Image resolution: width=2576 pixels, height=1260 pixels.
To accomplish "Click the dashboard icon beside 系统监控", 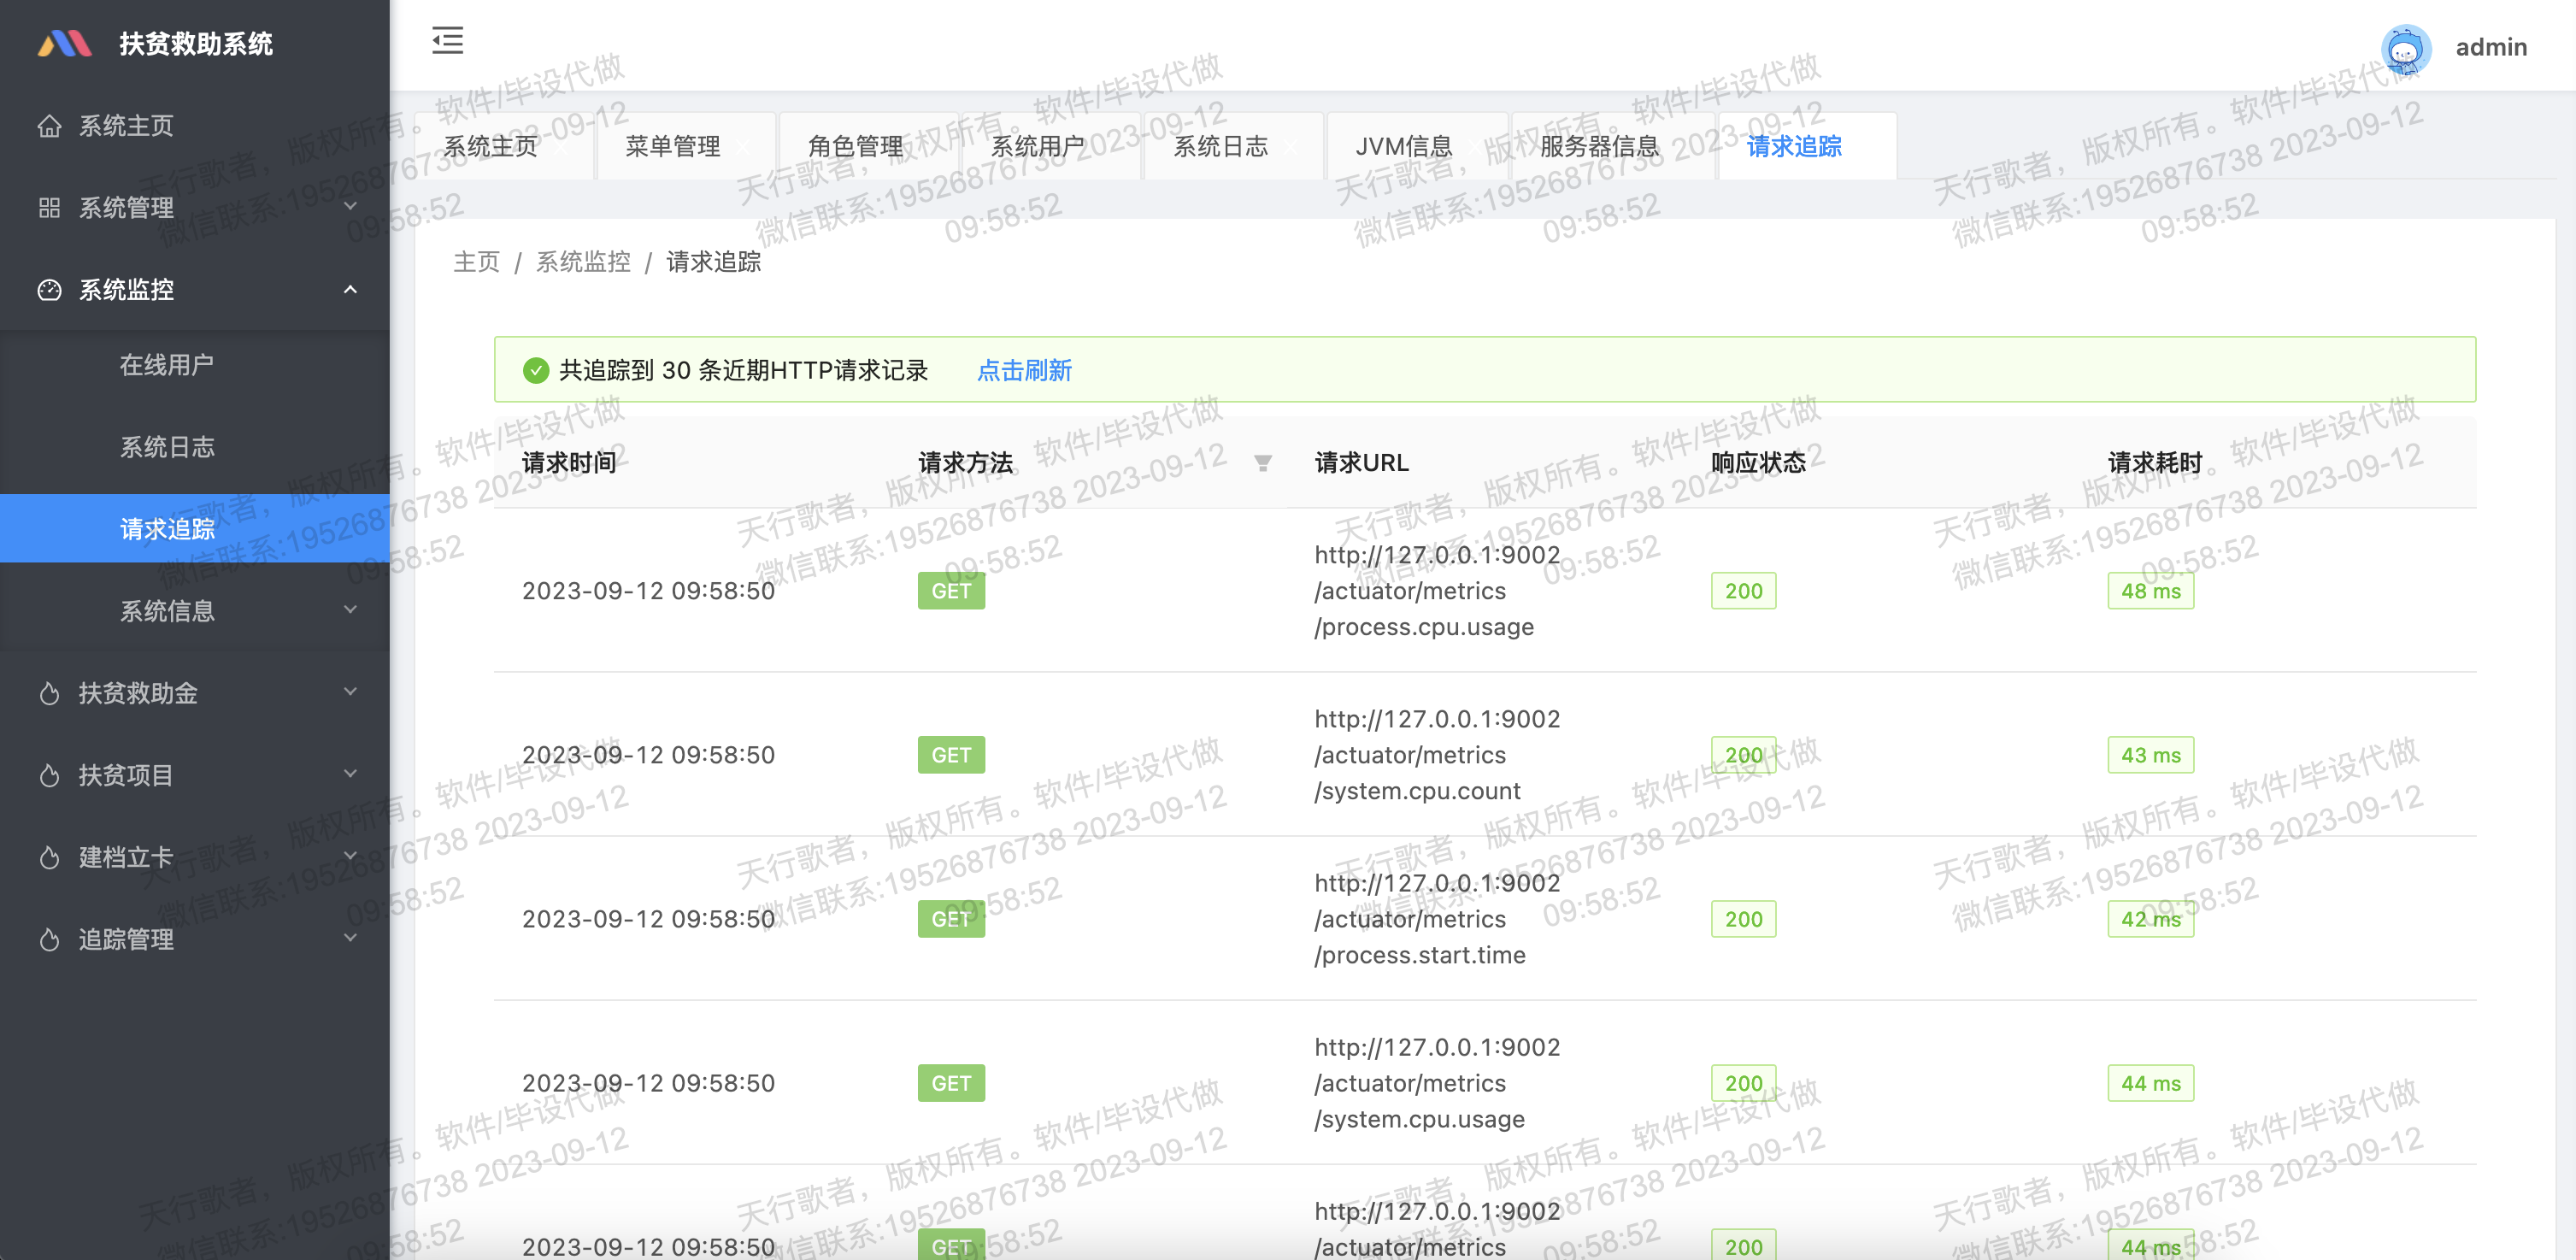I will click(x=49, y=290).
